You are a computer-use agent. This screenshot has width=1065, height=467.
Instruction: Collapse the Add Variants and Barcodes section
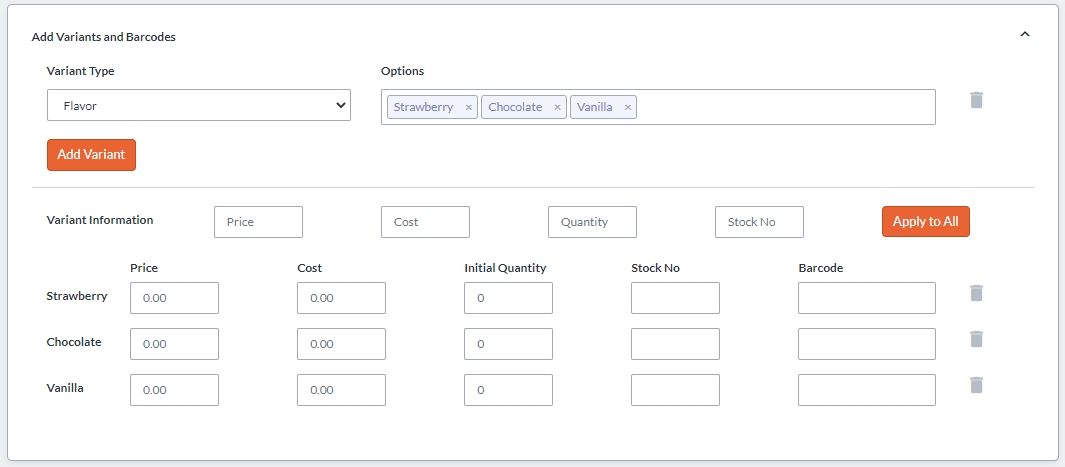coord(1024,35)
